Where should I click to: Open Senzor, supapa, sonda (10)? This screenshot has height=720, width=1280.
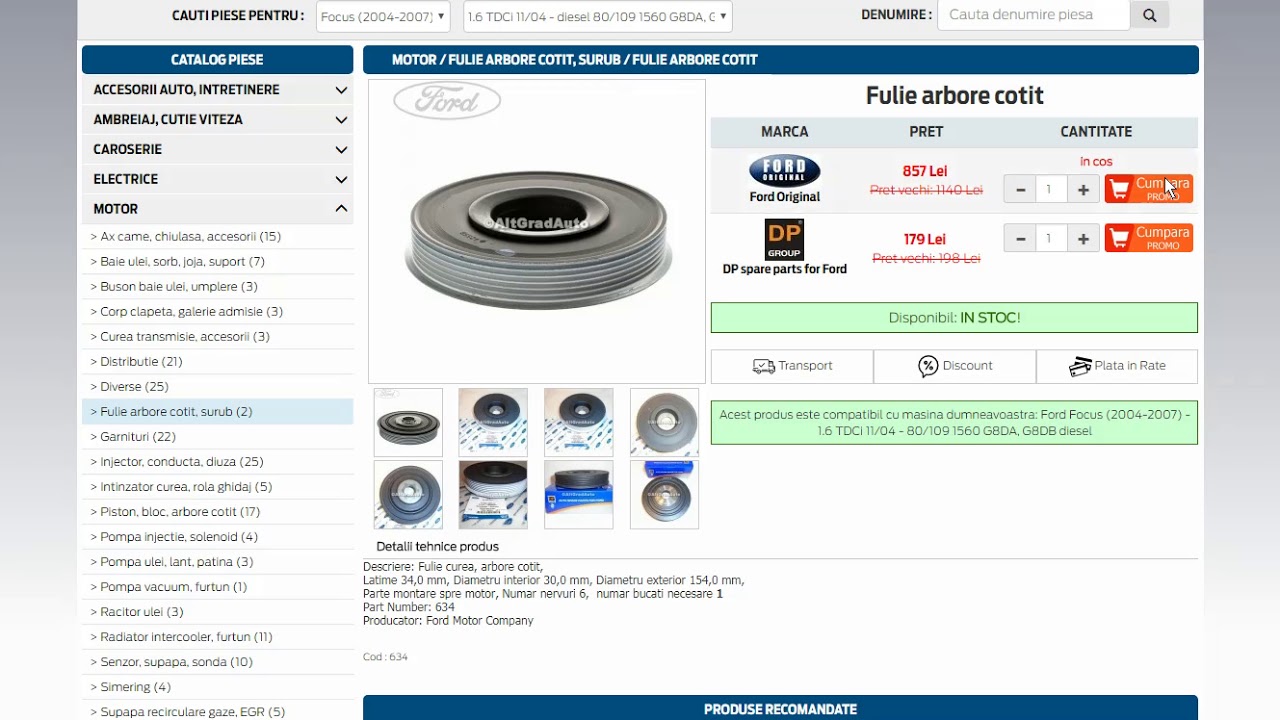(x=172, y=662)
